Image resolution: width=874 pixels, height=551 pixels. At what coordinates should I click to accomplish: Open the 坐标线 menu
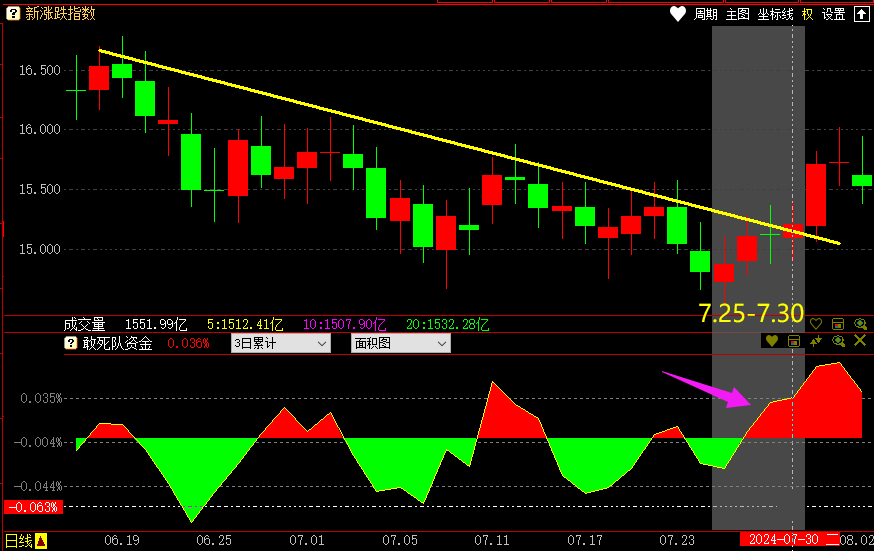[775, 14]
